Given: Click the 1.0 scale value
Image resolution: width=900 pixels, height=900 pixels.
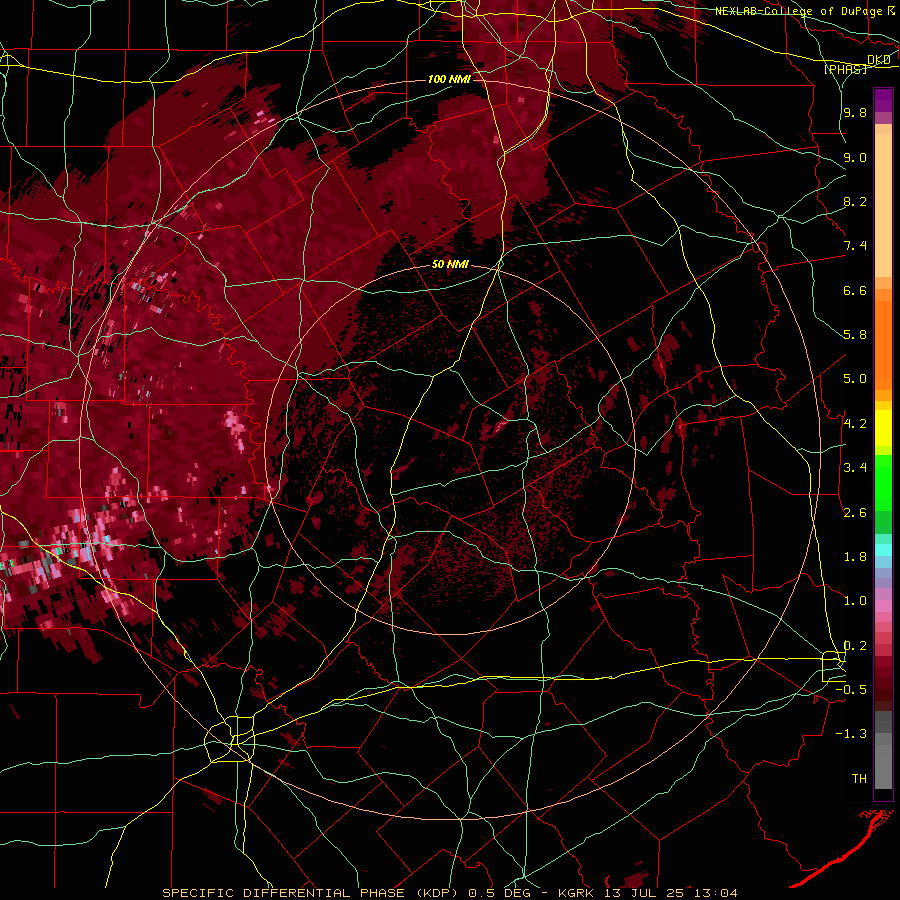Looking at the screenshot, I should tap(855, 601).
